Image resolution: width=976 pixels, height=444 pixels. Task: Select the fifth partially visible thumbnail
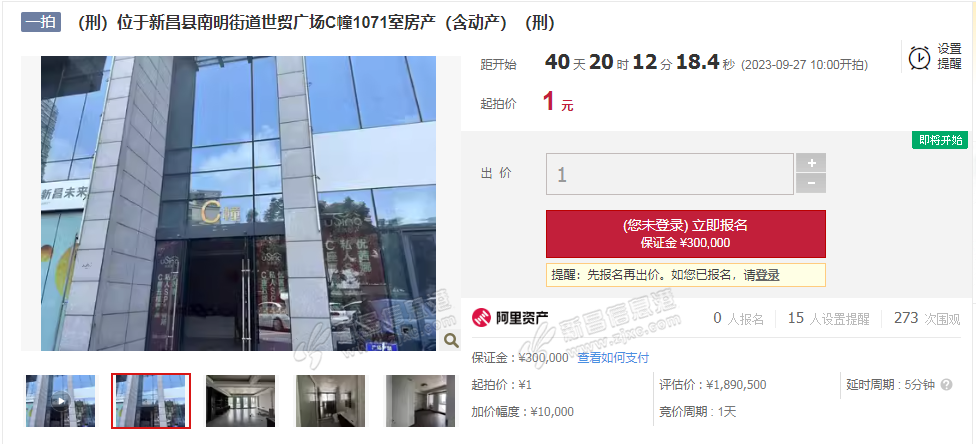coord(420,400)
